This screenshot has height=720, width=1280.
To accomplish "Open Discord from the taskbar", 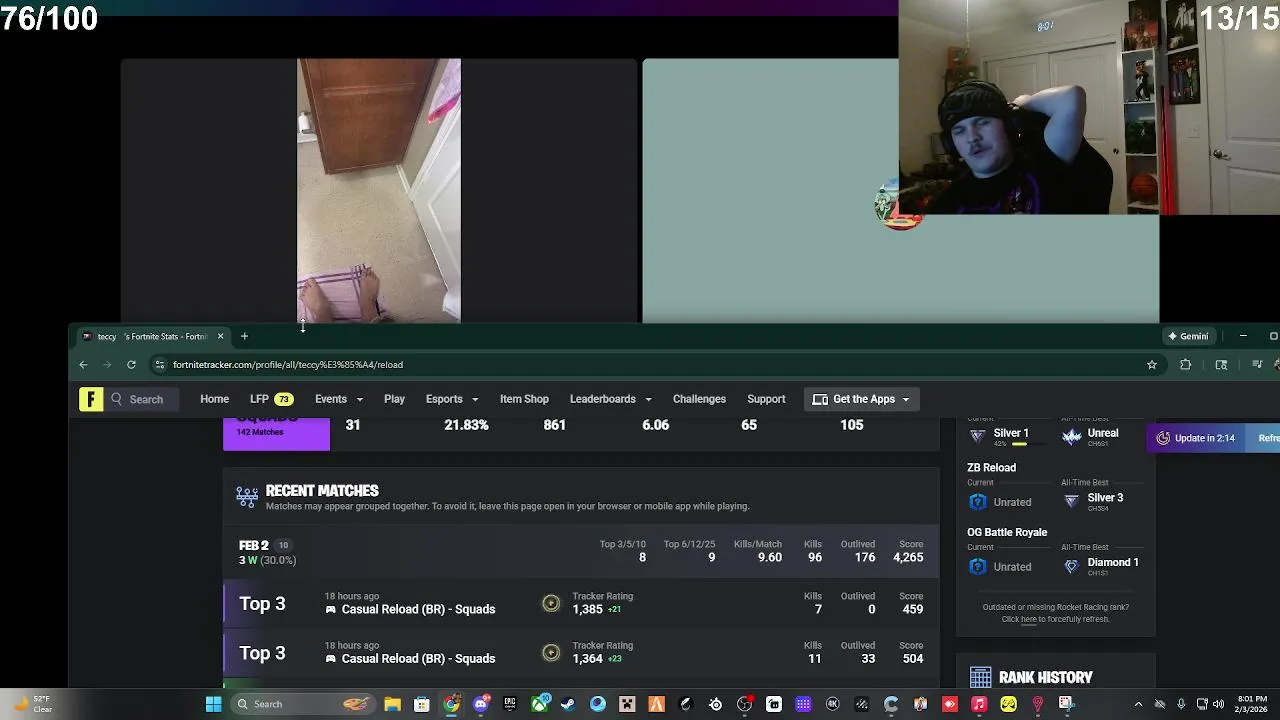I will (481, 704).
